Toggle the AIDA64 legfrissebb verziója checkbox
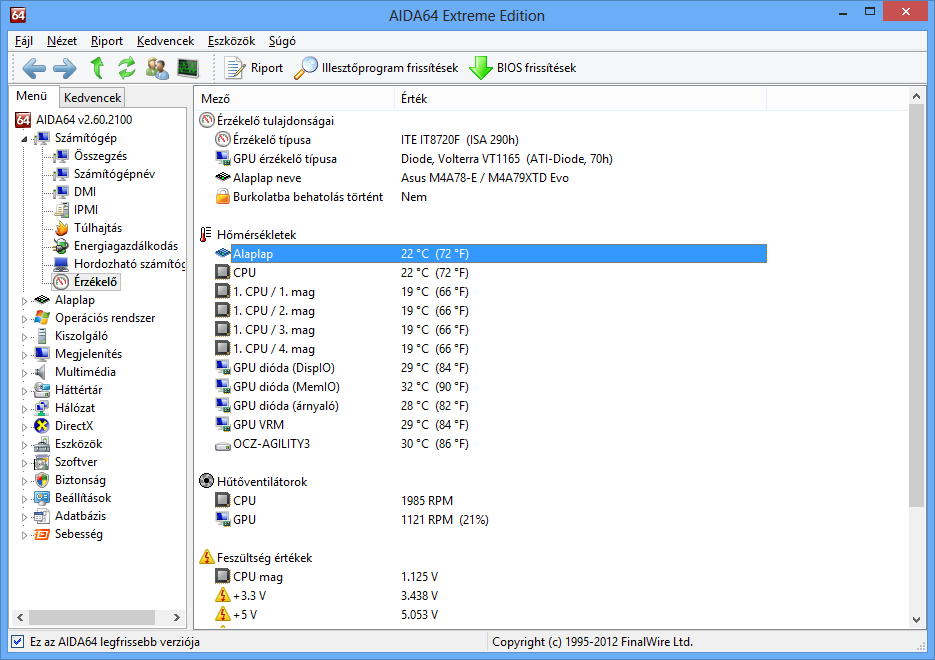Image resolution: width=935 pixels, height=660 pixels. coord(18,642)
